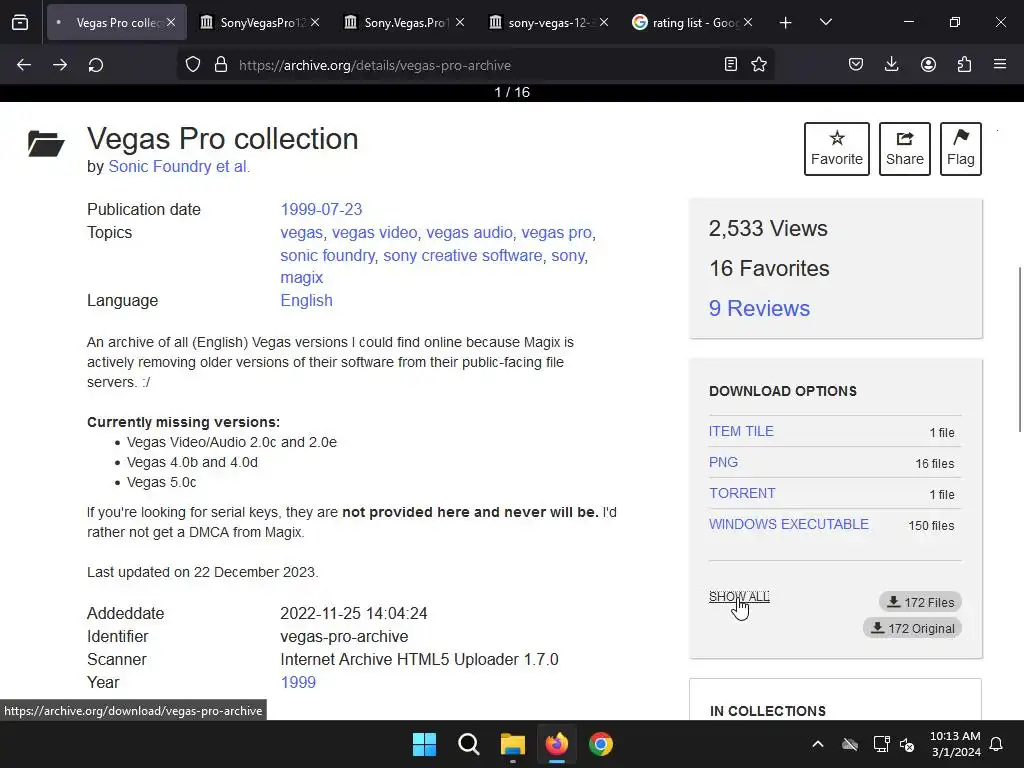Viewport: 1024px width, 768px height.
Task: Open Firefox downloads panel
Action: pos(891,64)
